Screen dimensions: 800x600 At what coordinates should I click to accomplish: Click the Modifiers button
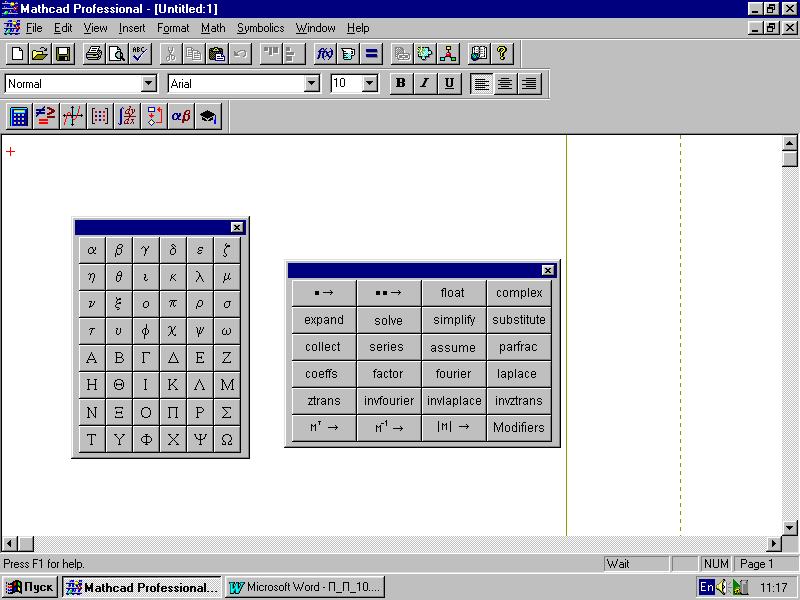point(518,428)
